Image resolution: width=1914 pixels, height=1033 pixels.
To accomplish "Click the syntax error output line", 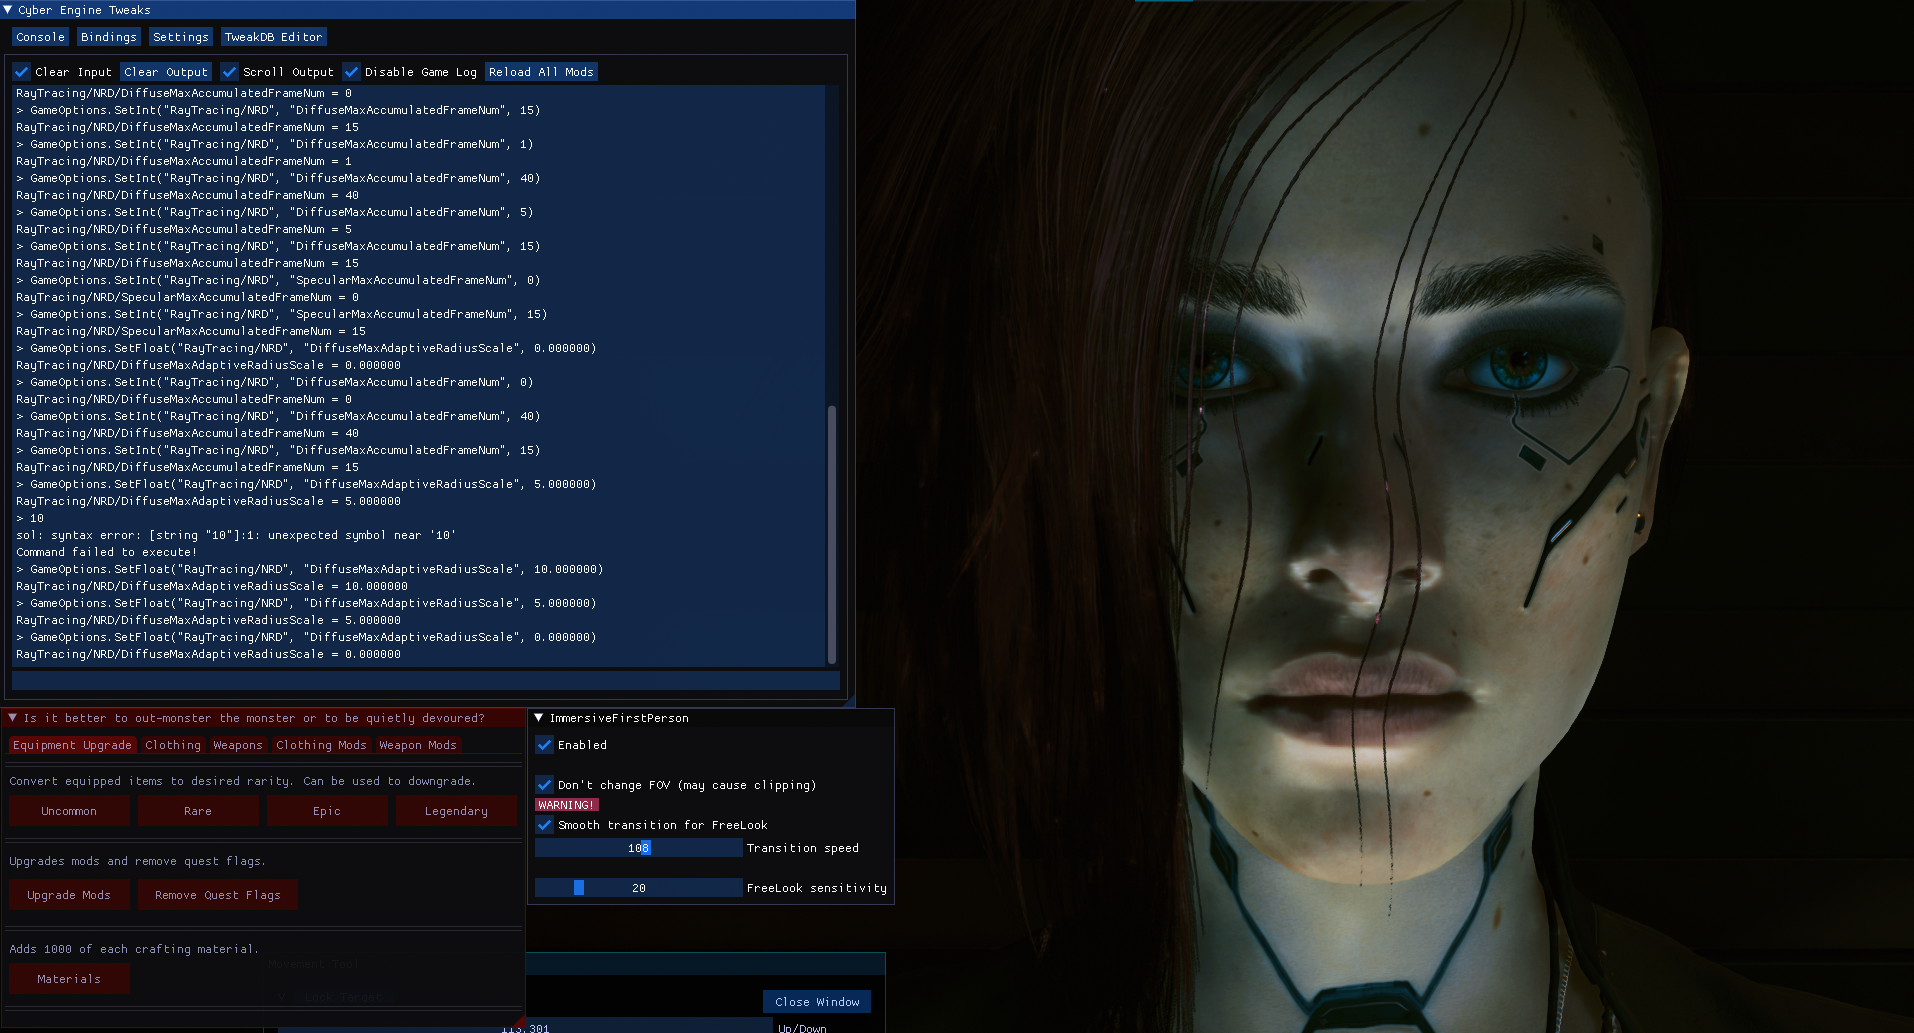I will (x=236, y=535).
